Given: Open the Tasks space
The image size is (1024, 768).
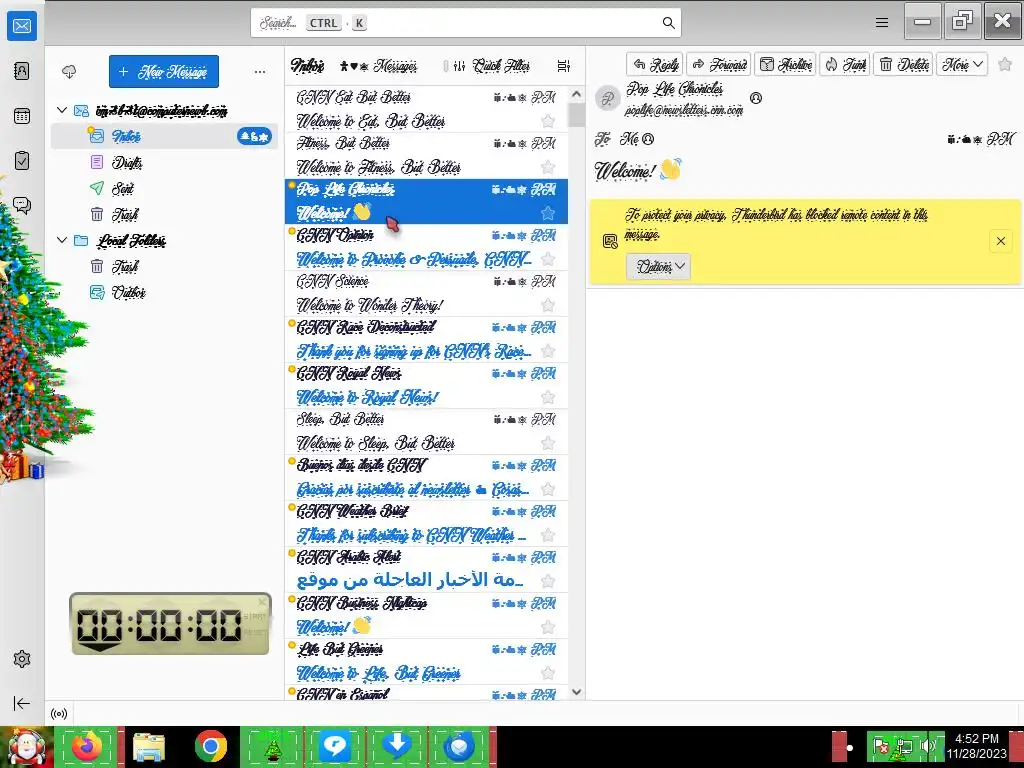Looking at the screenshot, I should click(x=22, y=161).
